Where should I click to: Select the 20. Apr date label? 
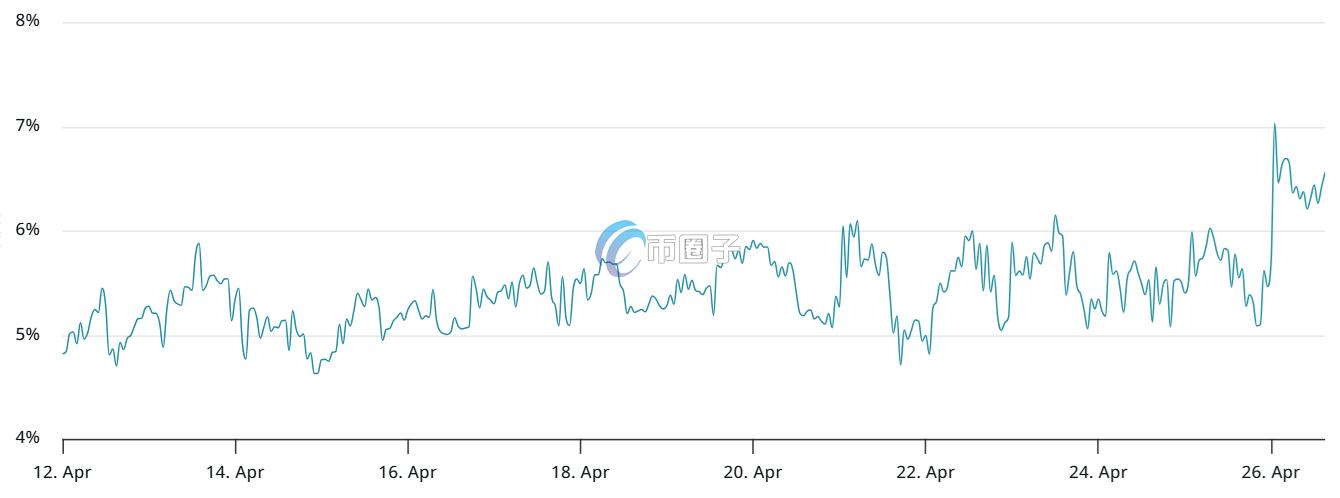tap(753, 472)
